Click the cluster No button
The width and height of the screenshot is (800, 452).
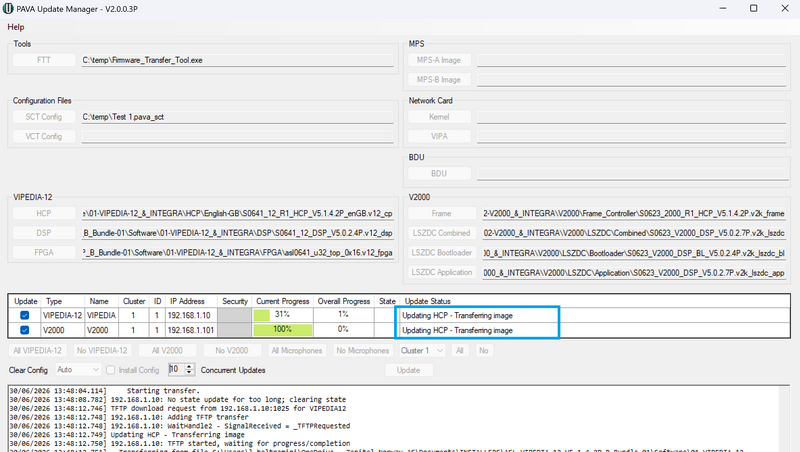point(484,350)
